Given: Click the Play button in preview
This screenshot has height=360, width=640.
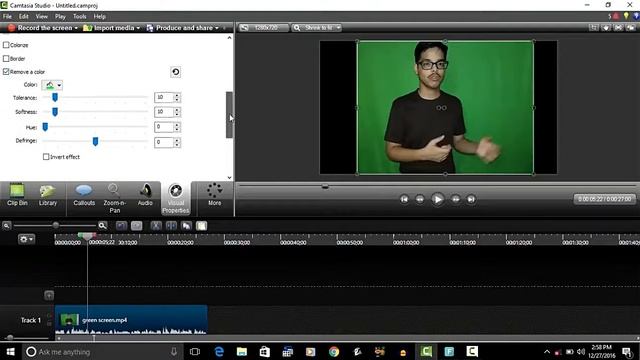Looking at the screenshot, I should [x=438, y=199].
